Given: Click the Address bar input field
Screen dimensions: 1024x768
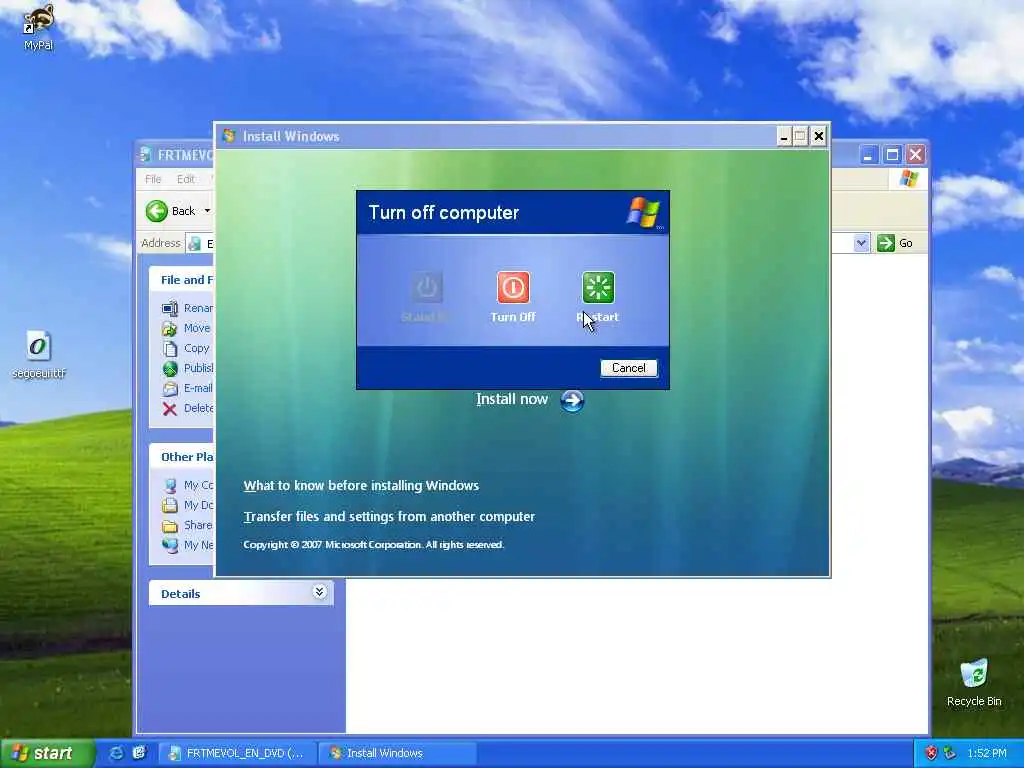Looking at the screenshot, I should click(x=200, y=244).
